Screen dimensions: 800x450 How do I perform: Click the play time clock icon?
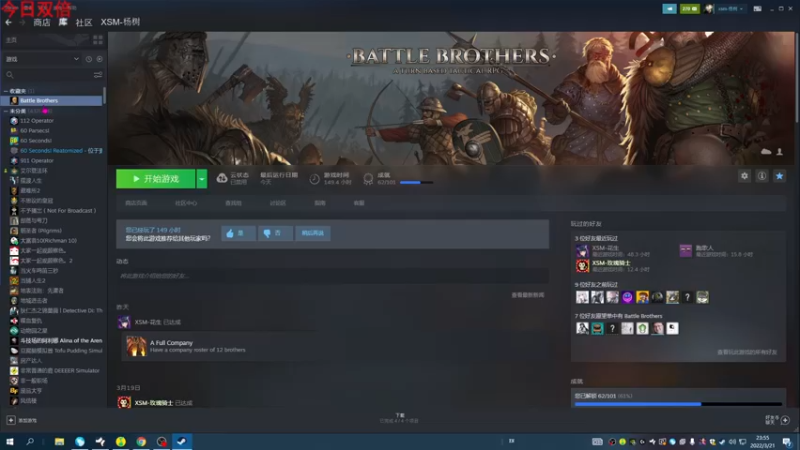(x=314, y=179)
